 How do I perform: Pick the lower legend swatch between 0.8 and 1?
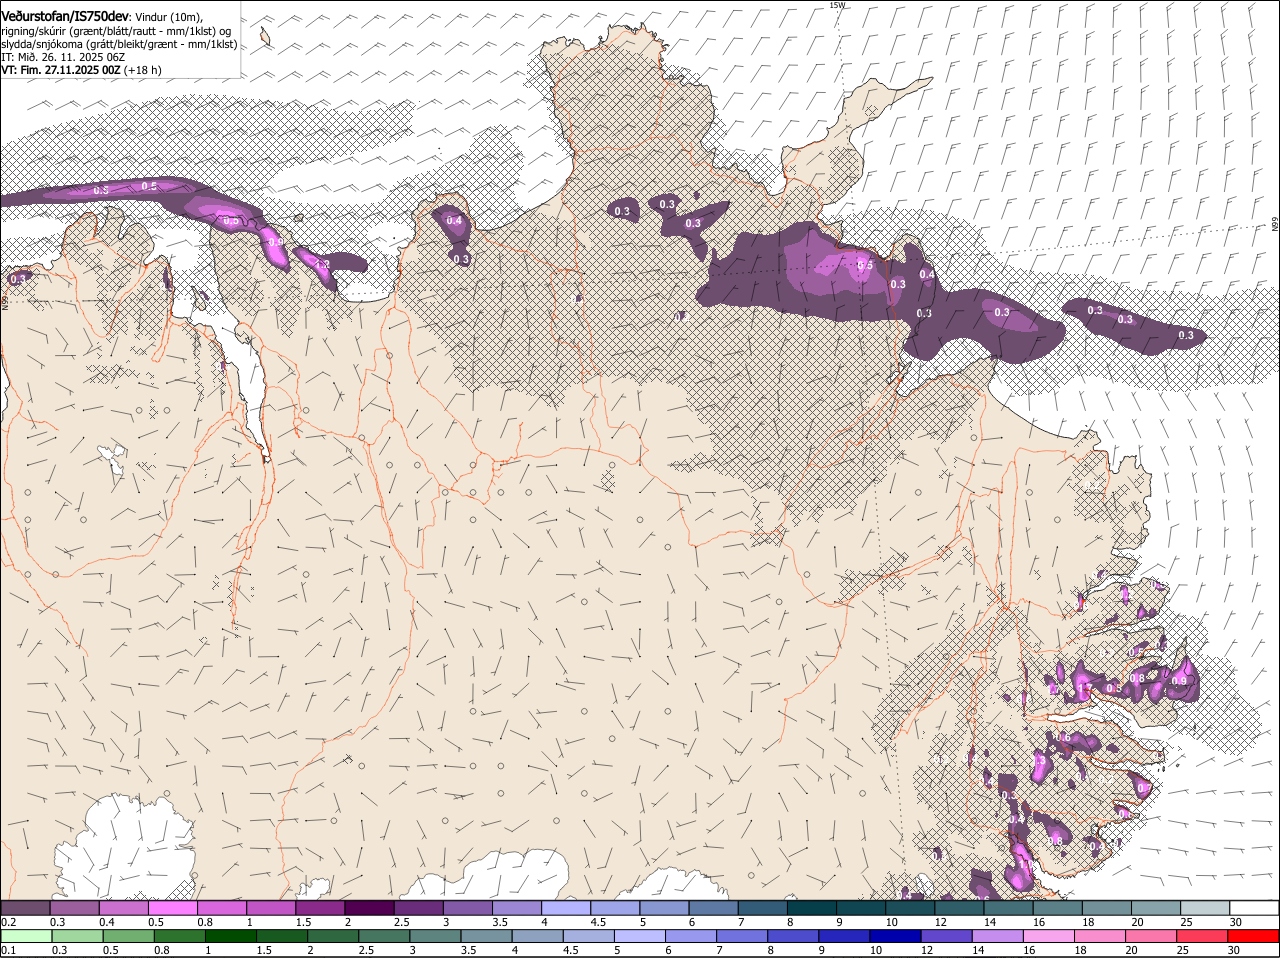(180, 936)
